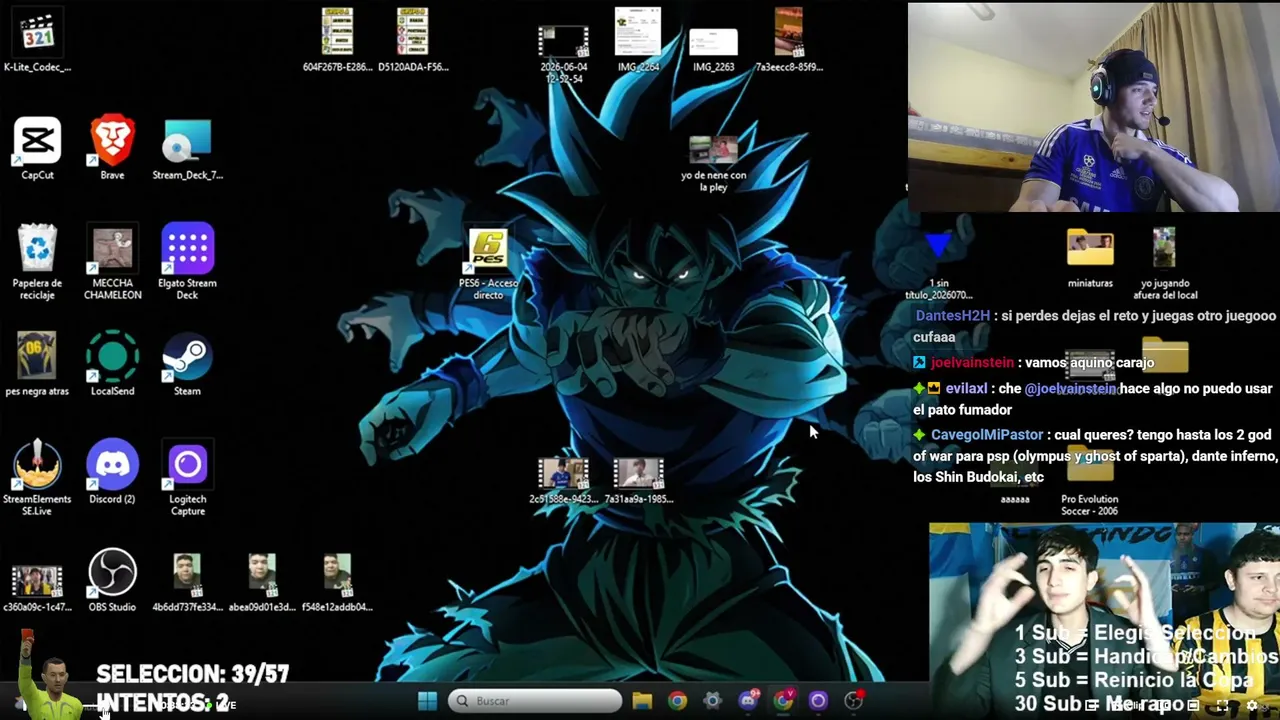
Task: Open Settings gear in the taskbar
Action: (712, 701)
